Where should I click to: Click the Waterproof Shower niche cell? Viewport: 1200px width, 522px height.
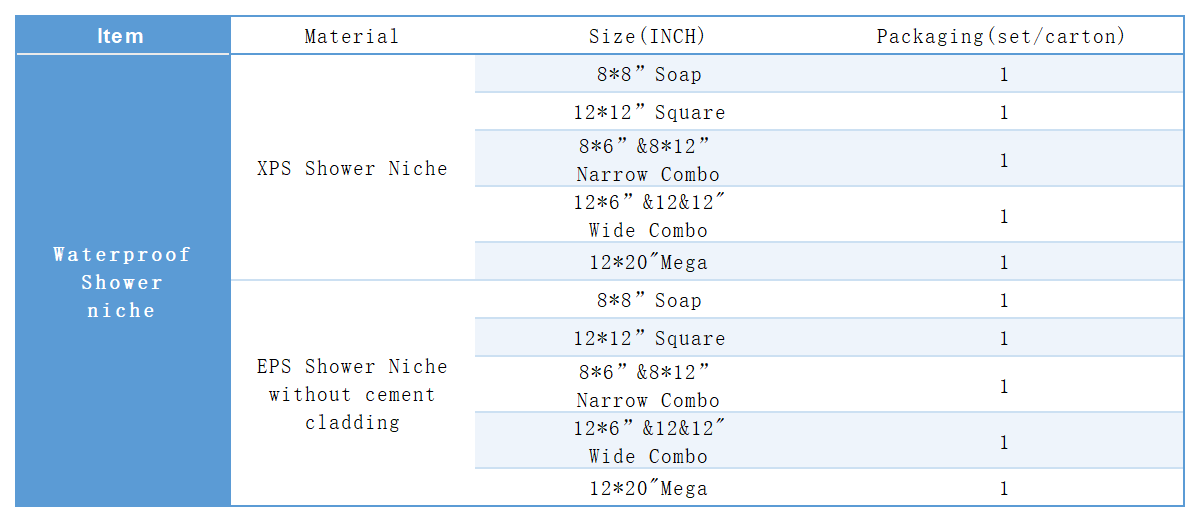click(x=121, y=282)
